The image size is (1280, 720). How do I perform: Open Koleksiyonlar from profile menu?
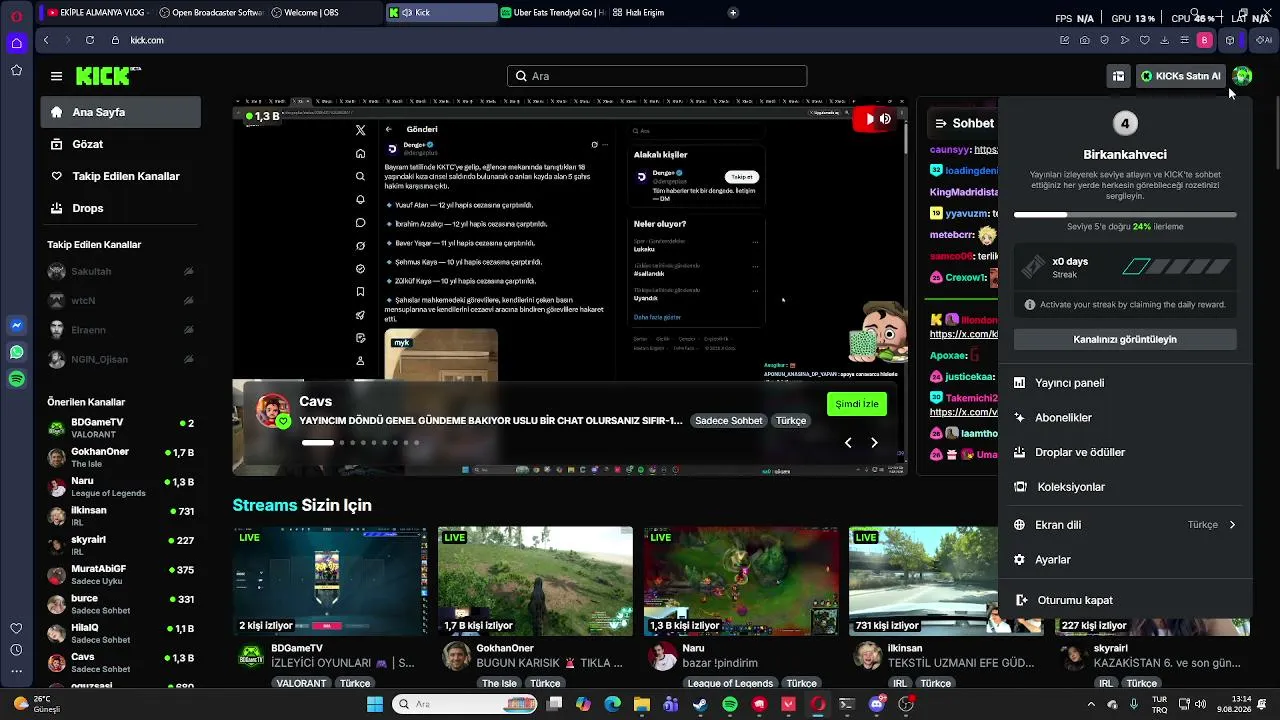(x=1125, y=487)
